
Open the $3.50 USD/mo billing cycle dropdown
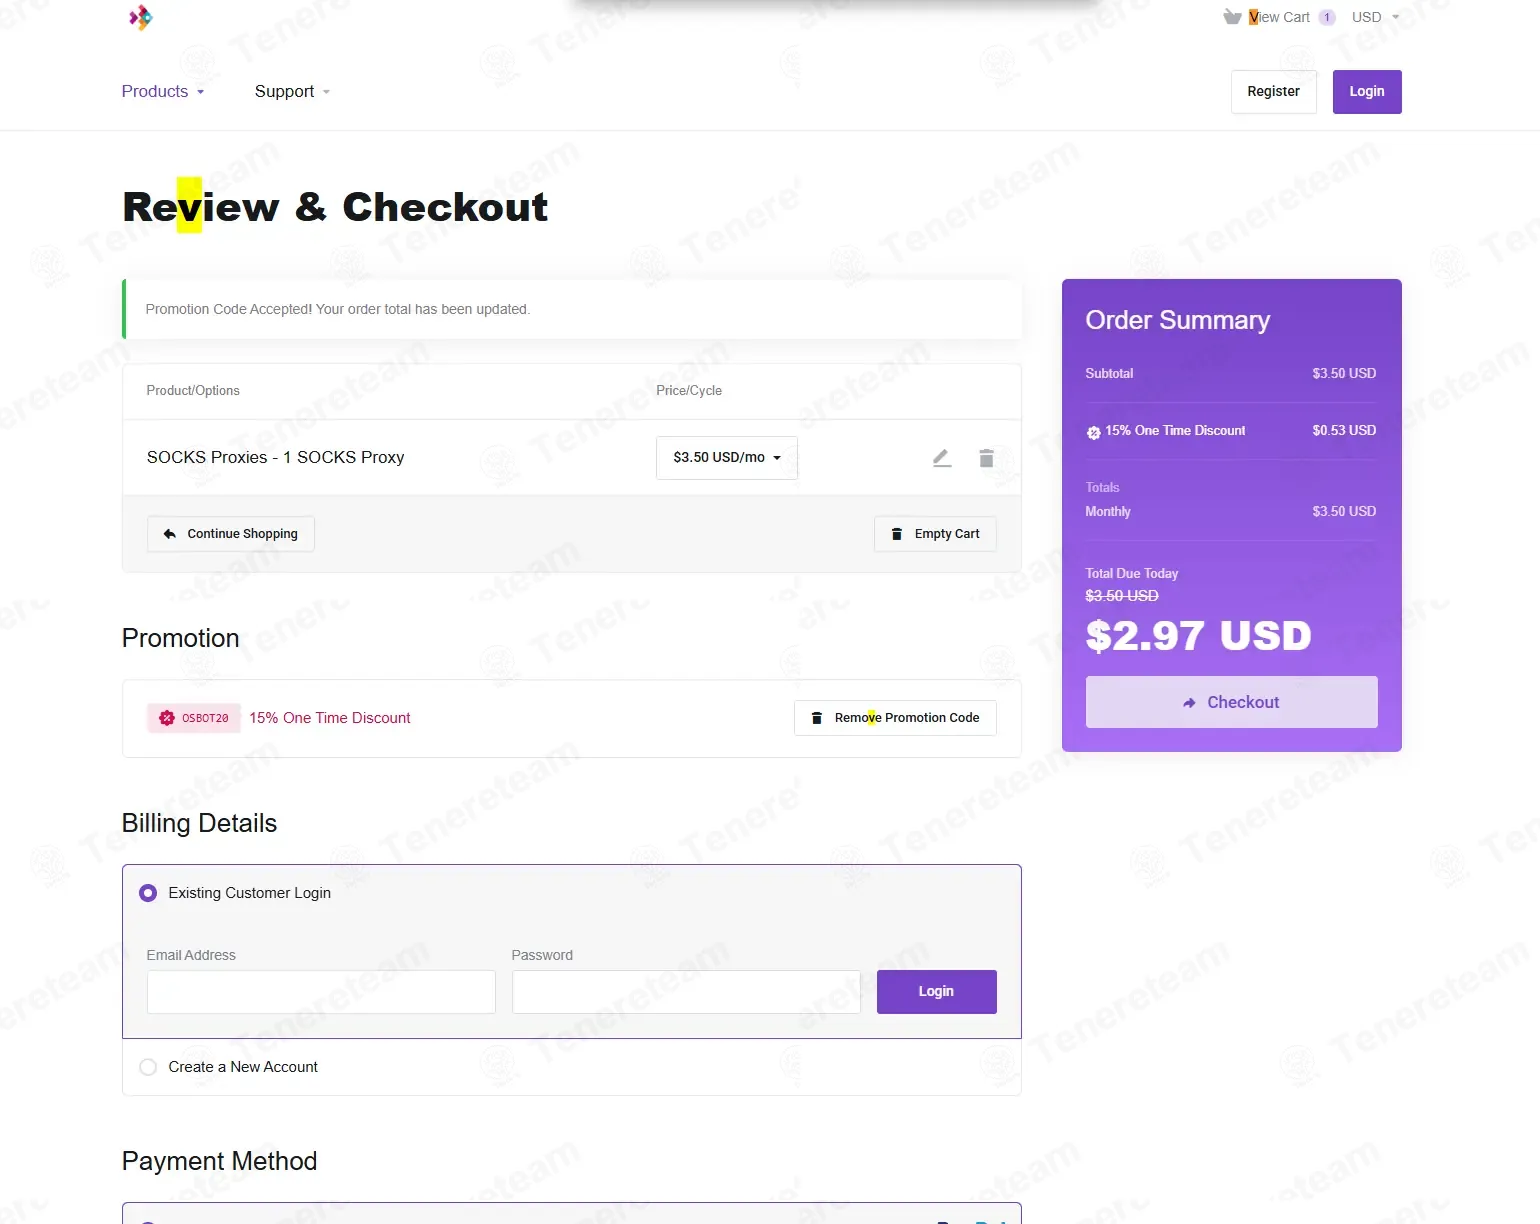pos(727,458)
